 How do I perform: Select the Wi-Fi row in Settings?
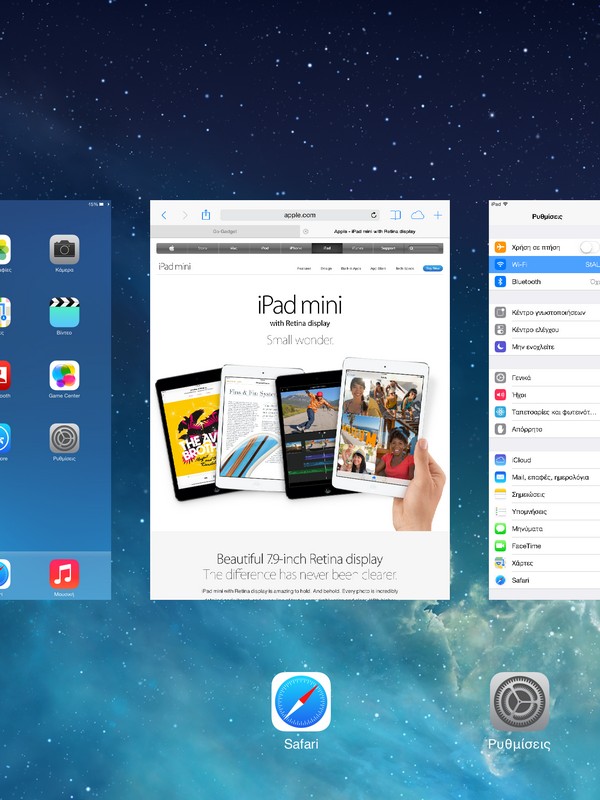pyautogui.click(x=544, y=264)
